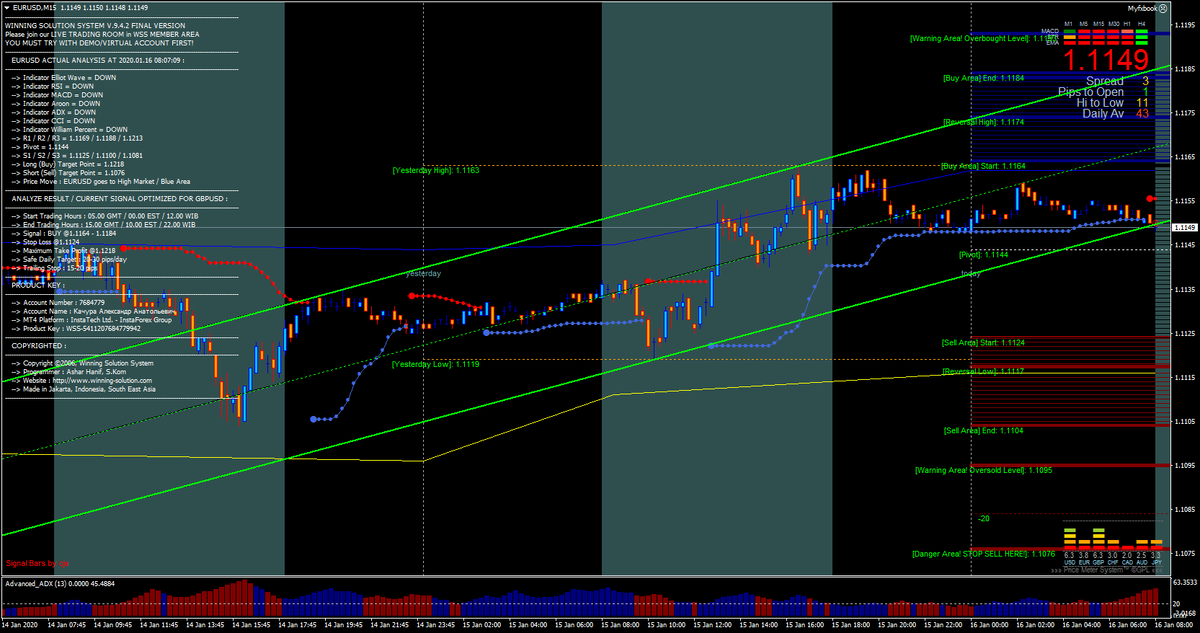This screenshot has width=1200, height=633.
Task: Click the Product Key WSS line
Action: tap(76, 328)
